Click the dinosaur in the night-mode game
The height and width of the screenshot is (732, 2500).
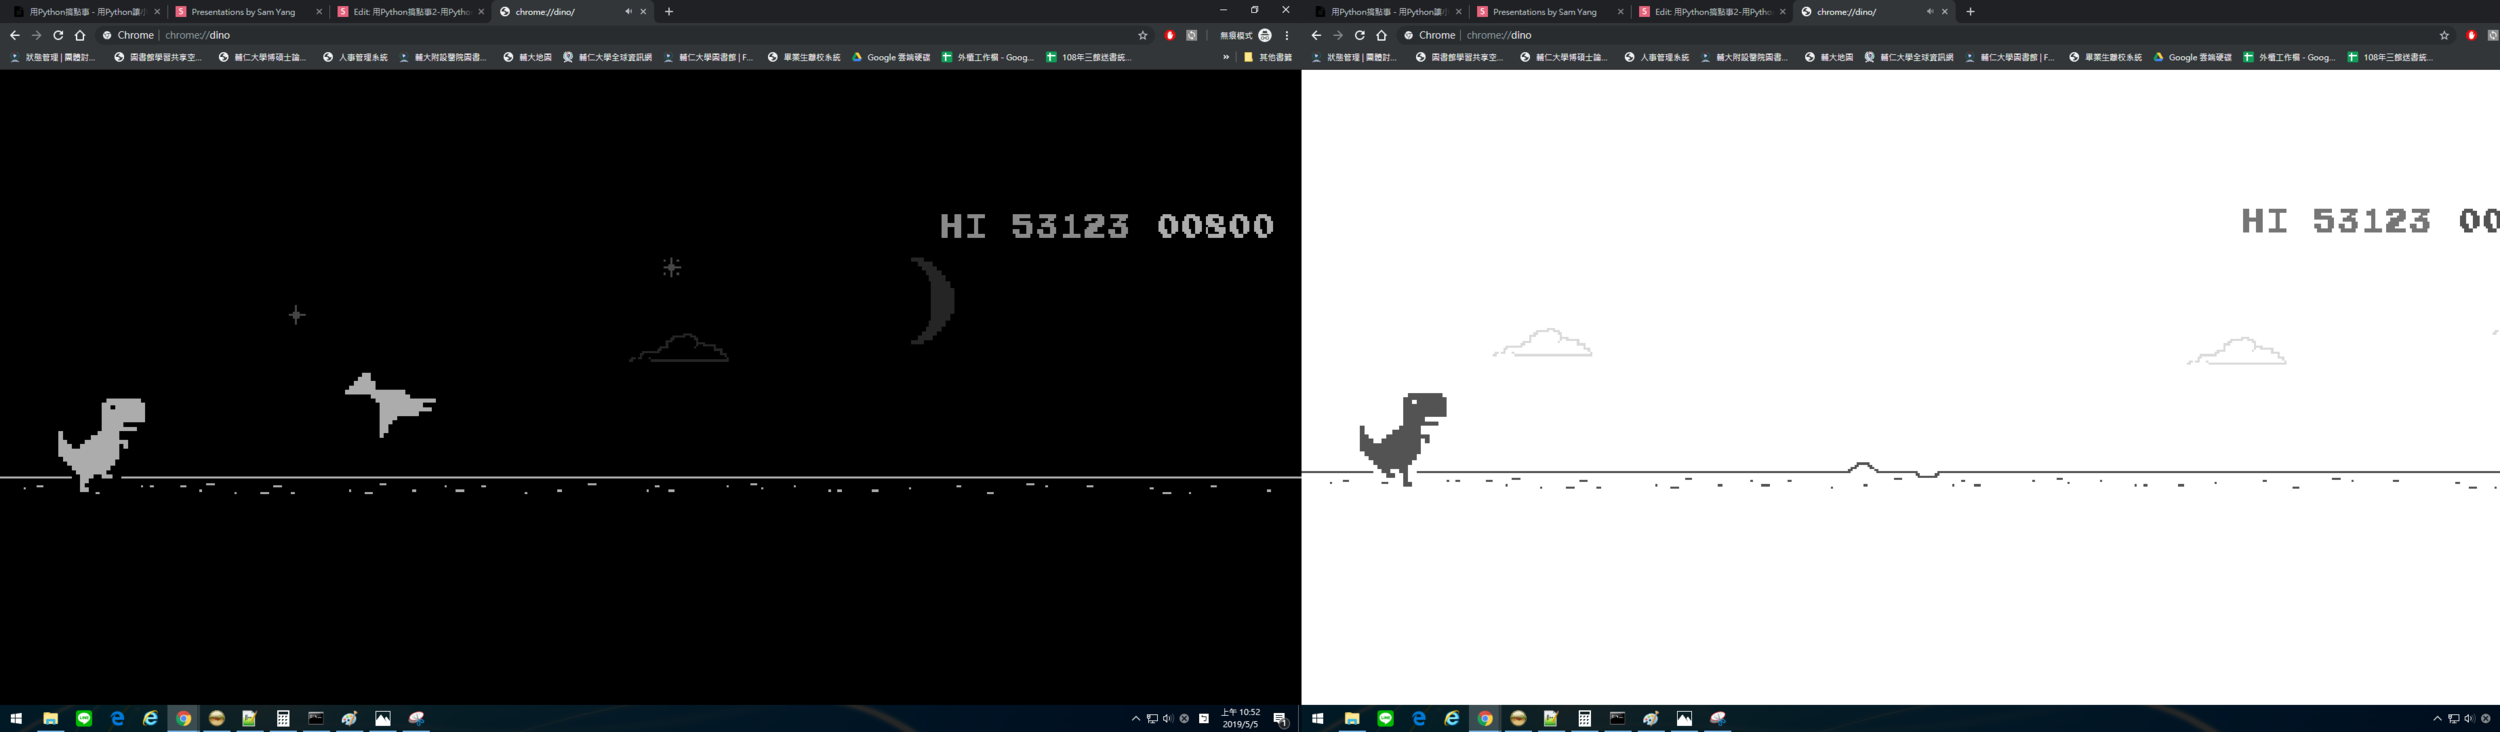tap(102, 444)
